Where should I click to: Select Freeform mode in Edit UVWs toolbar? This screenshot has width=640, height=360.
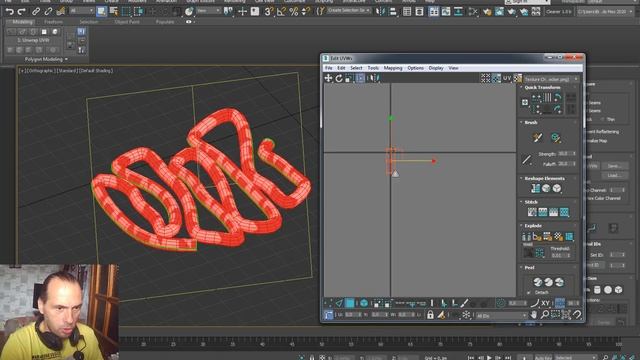pos(360,78)
